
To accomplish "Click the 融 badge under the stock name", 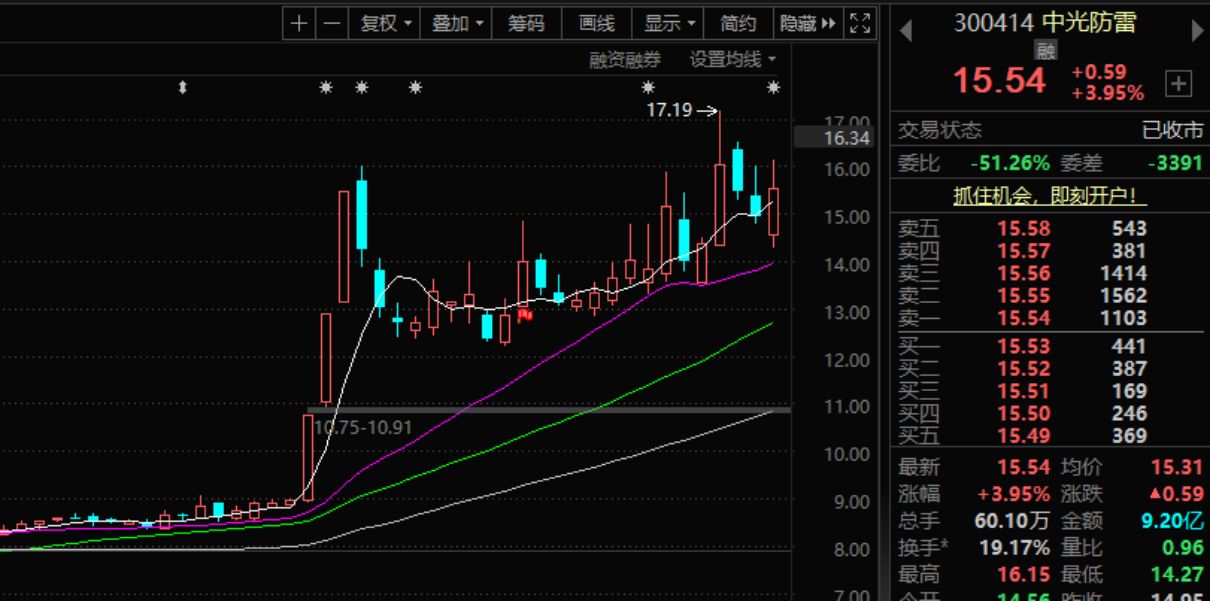I will tap(1045, 50).
